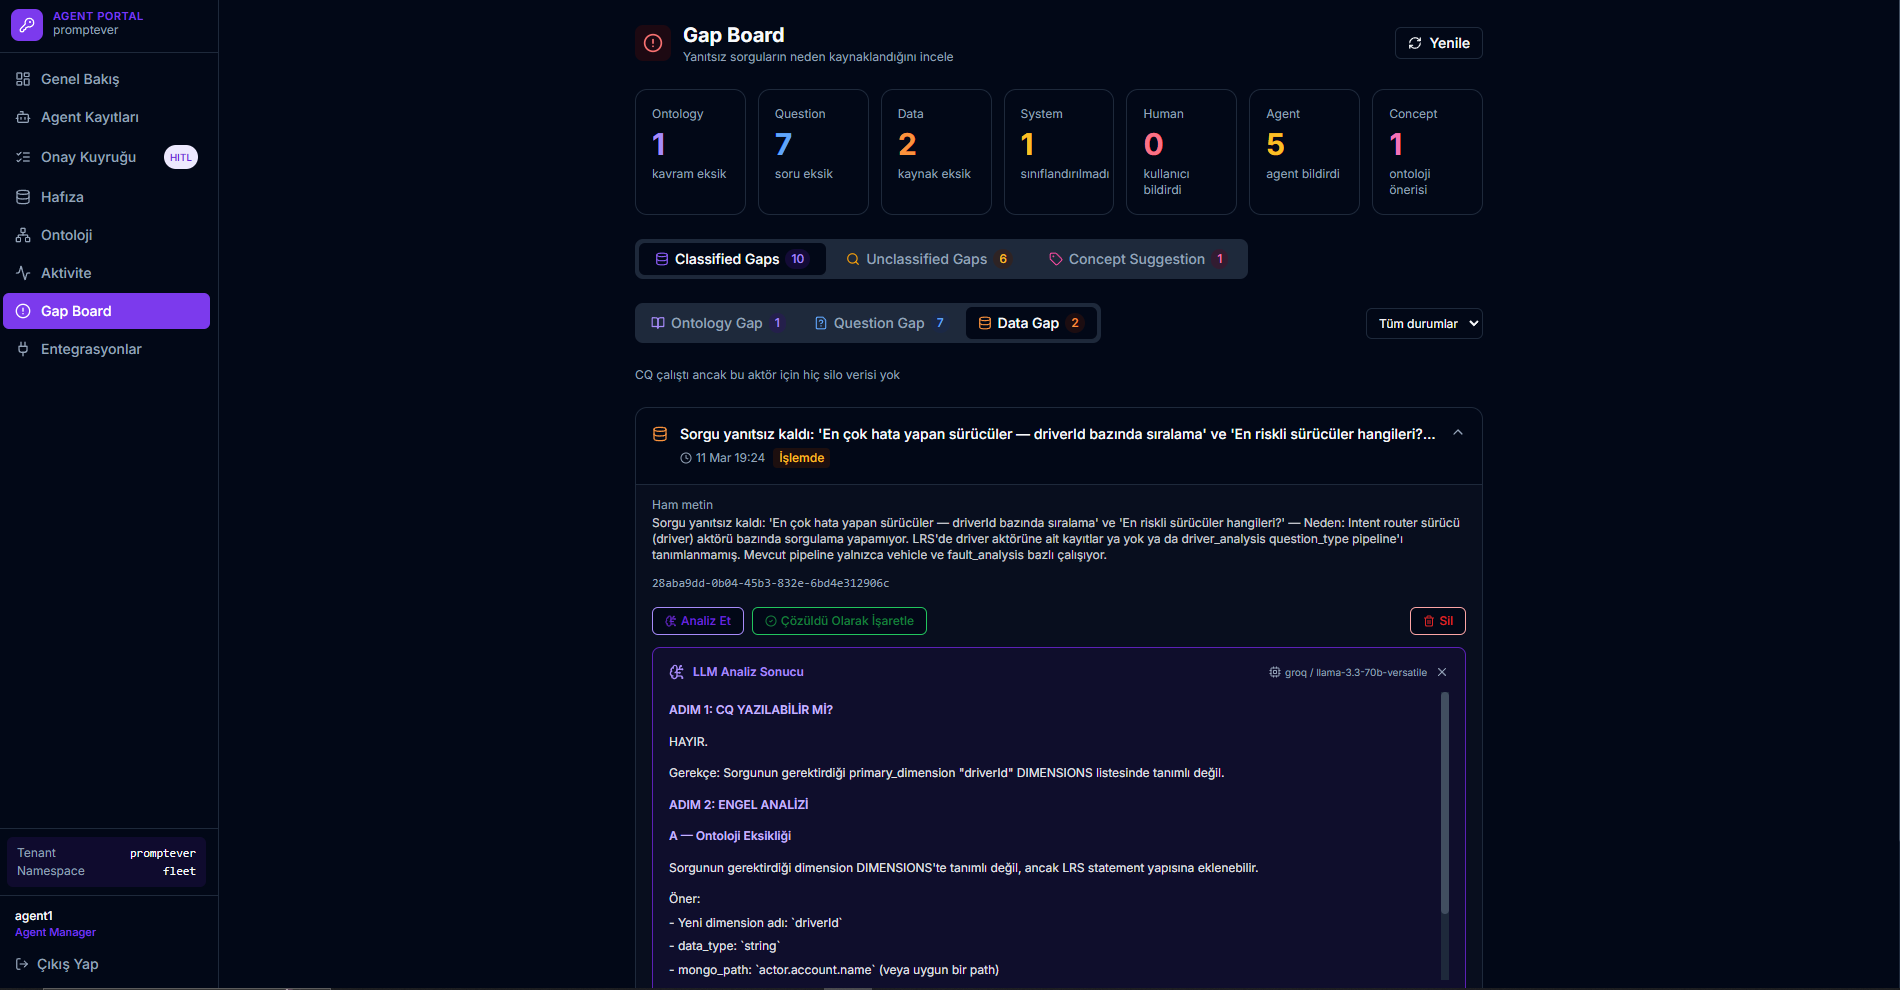
Task: Click the Çıkış Yap logout icon
Action: pos(22,964)
